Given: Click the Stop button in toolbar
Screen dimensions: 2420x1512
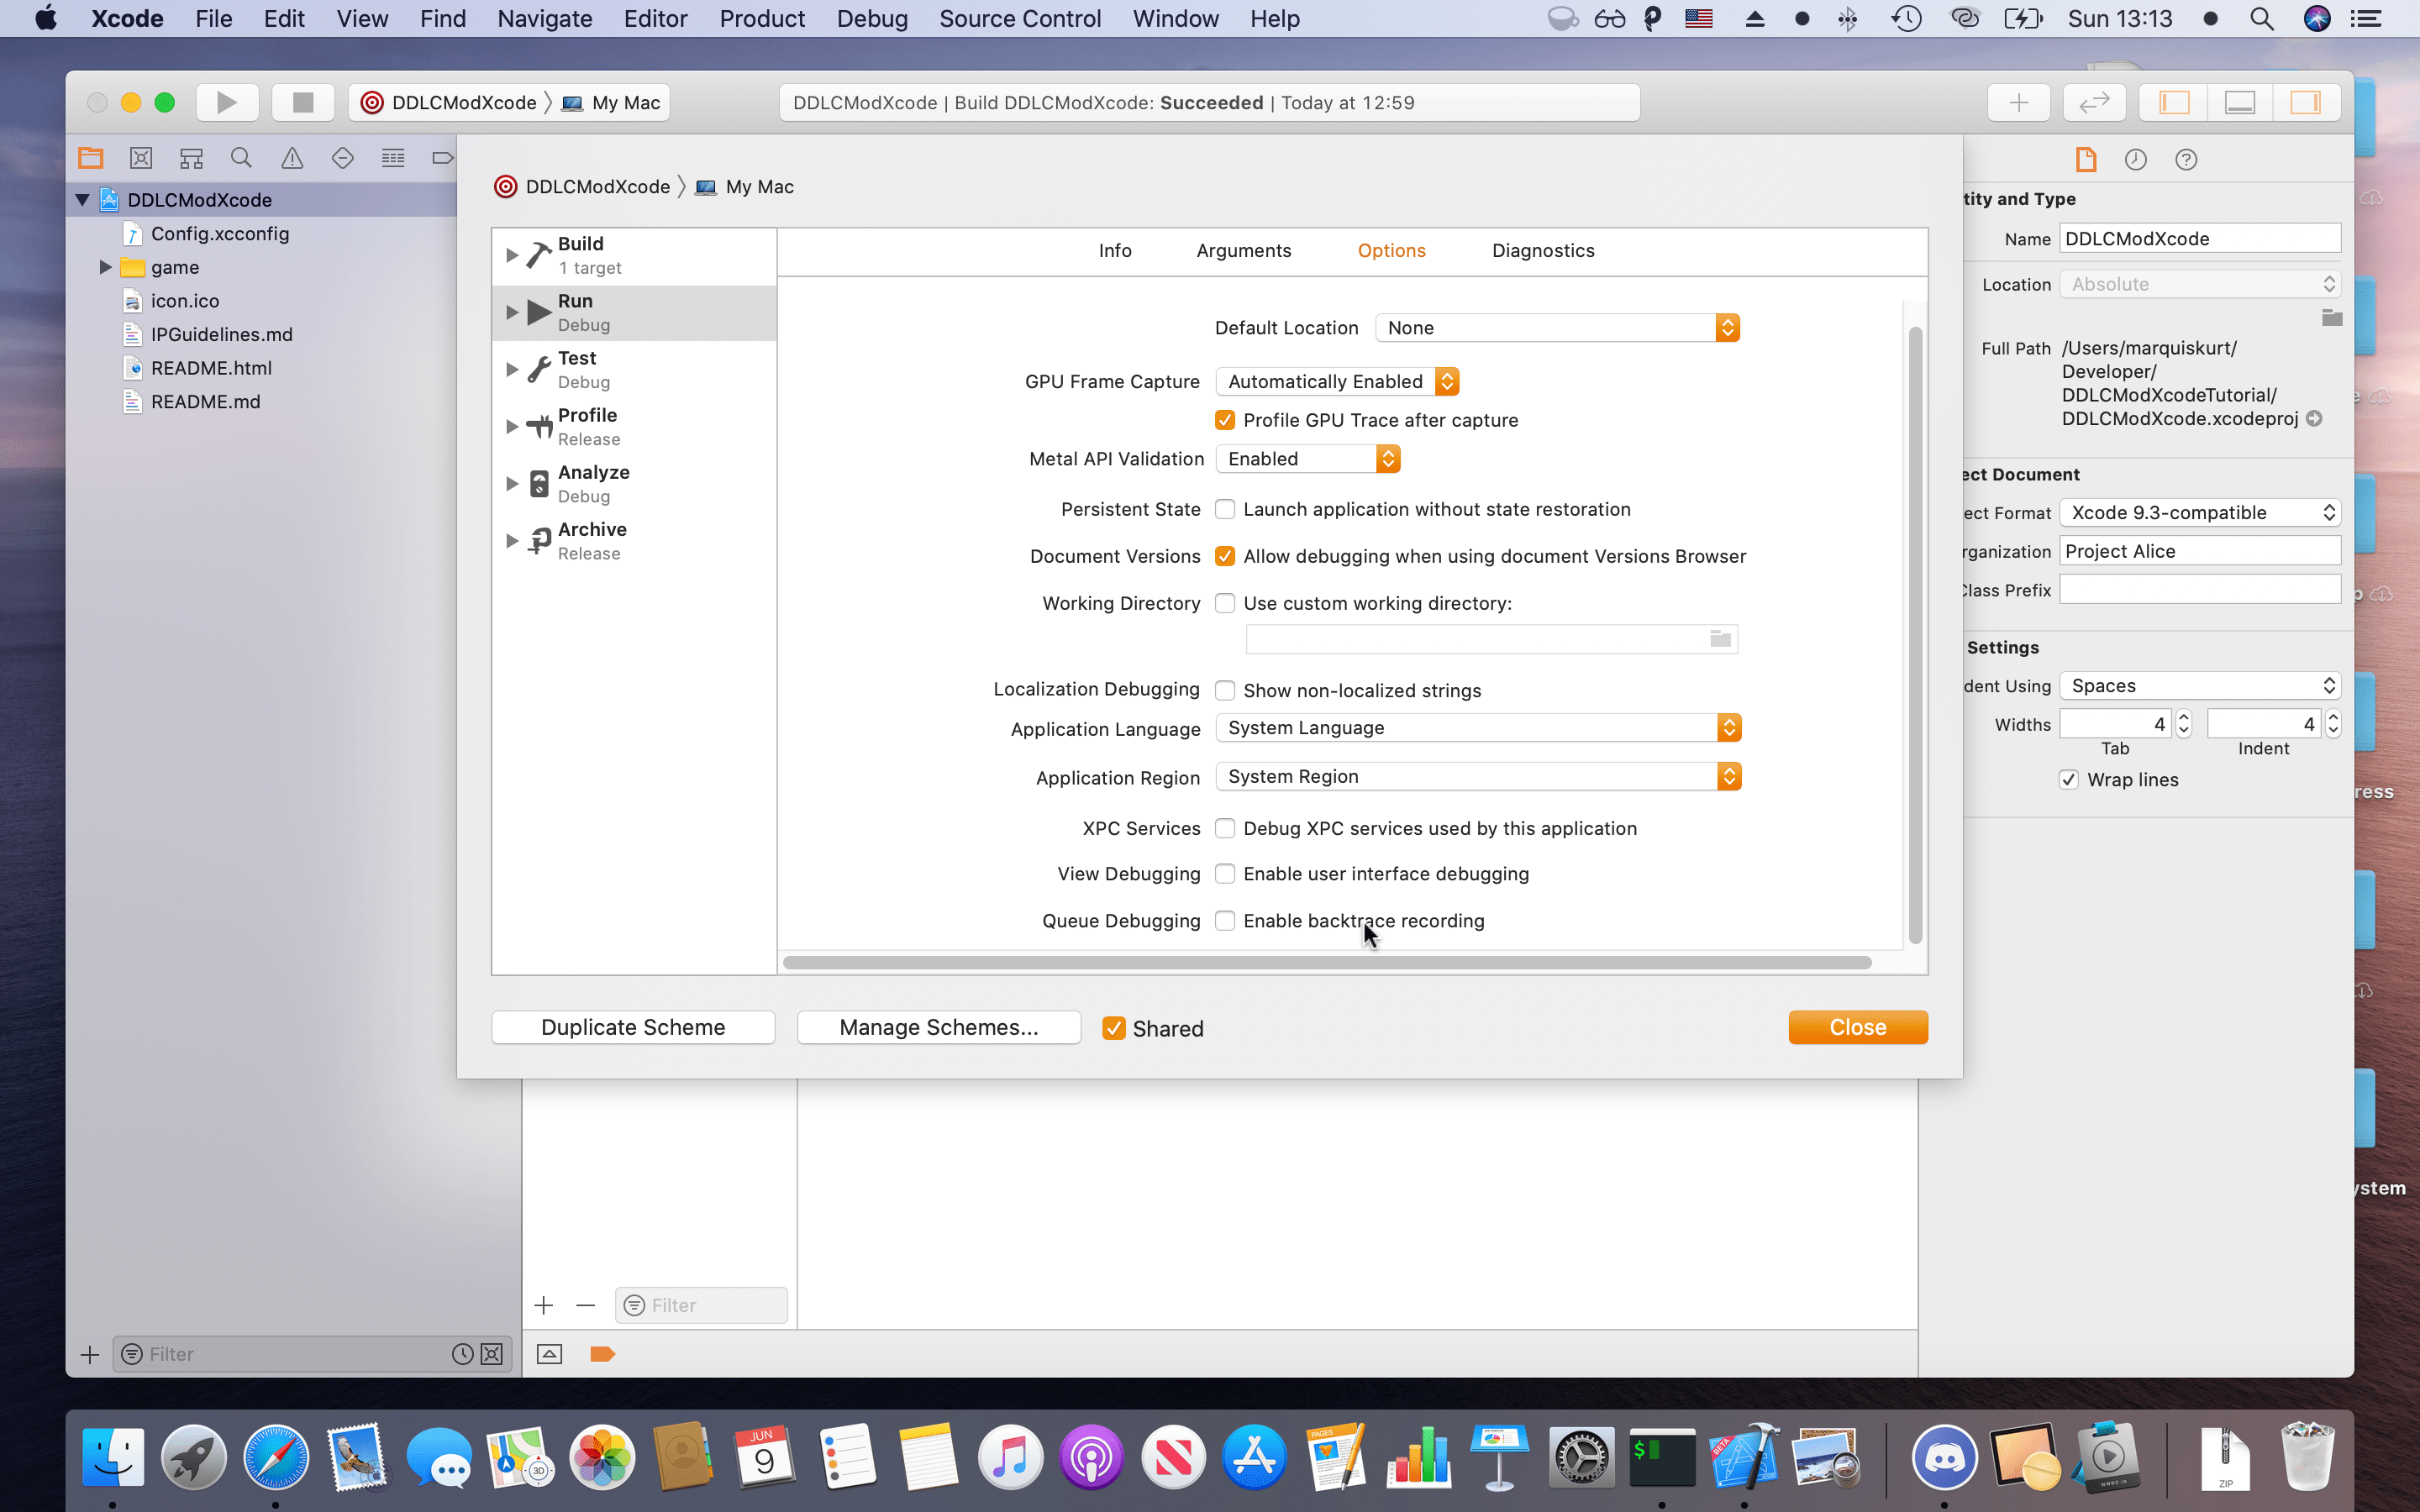Looking at the screenshot, I should pyautogui.click(x=303, y=102).
